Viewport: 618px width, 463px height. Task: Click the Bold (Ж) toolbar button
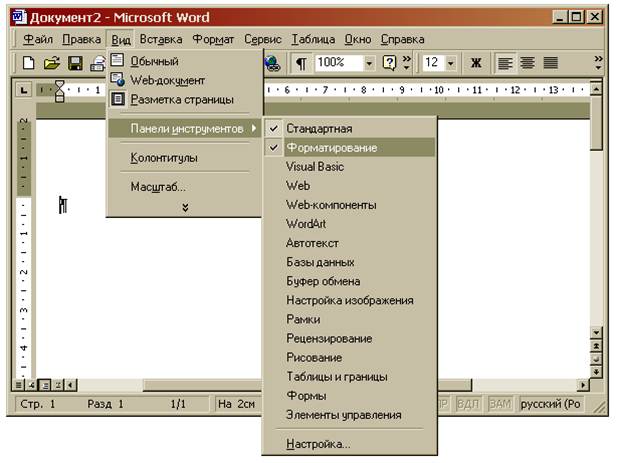tap(476, 63)
